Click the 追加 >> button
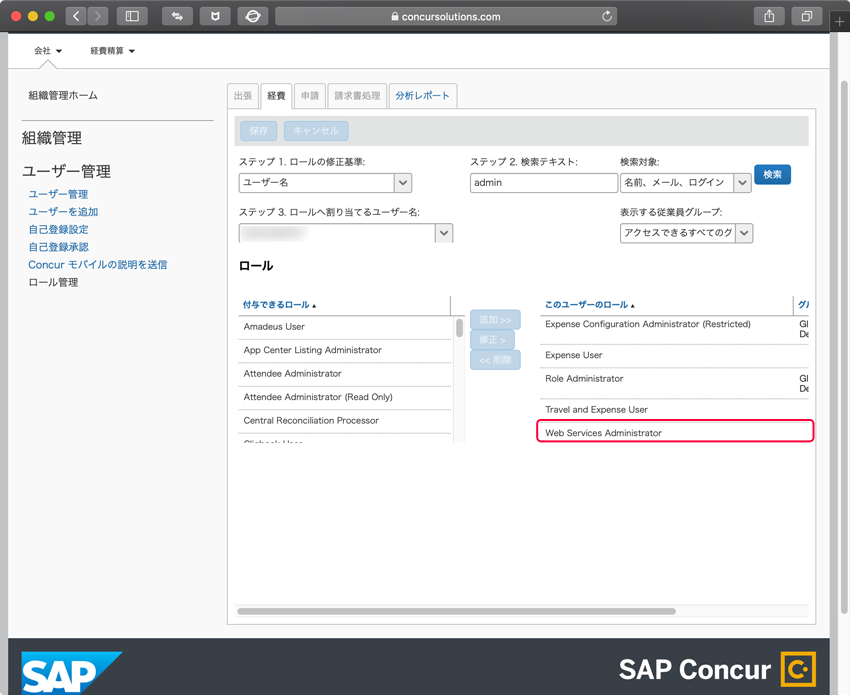 click(x=495, y=320)
